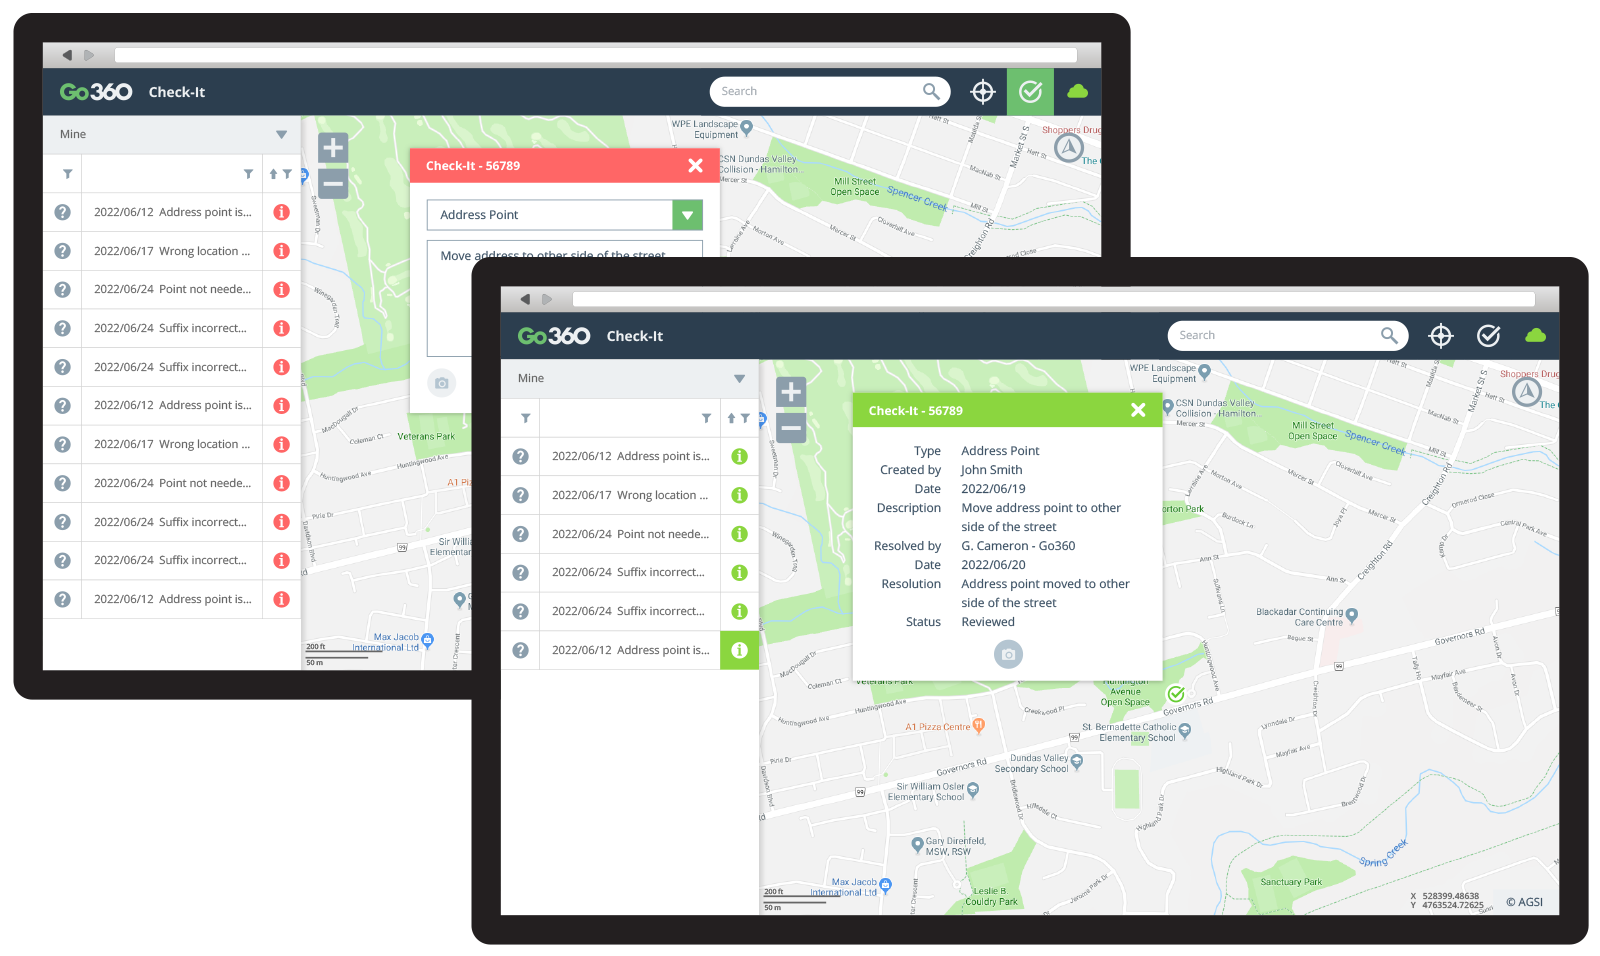This screenshot has width=1600, height=956.
Task: Expand the Mine dropdown in the back window
Action: click(x=281, y=135)
